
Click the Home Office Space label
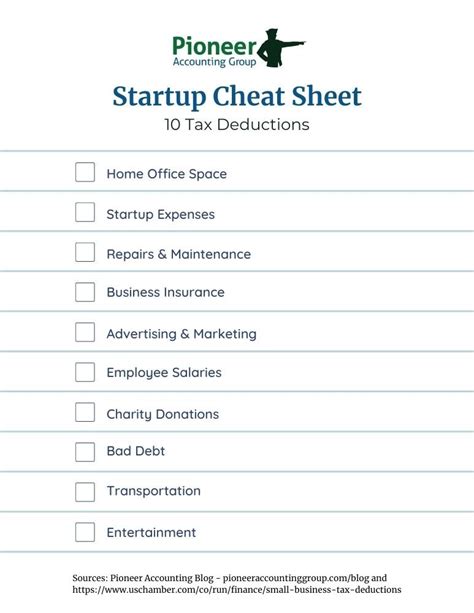point(167,174)
